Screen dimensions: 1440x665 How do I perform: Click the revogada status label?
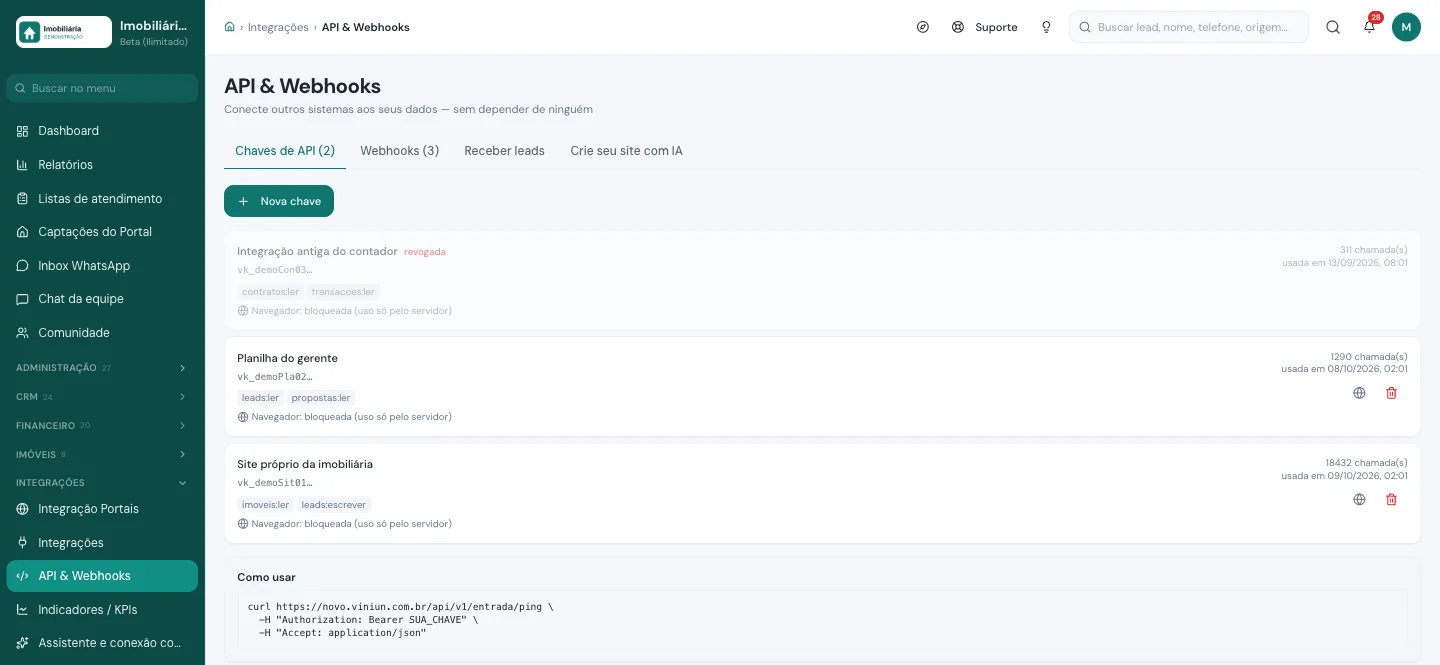click(425, 252)
